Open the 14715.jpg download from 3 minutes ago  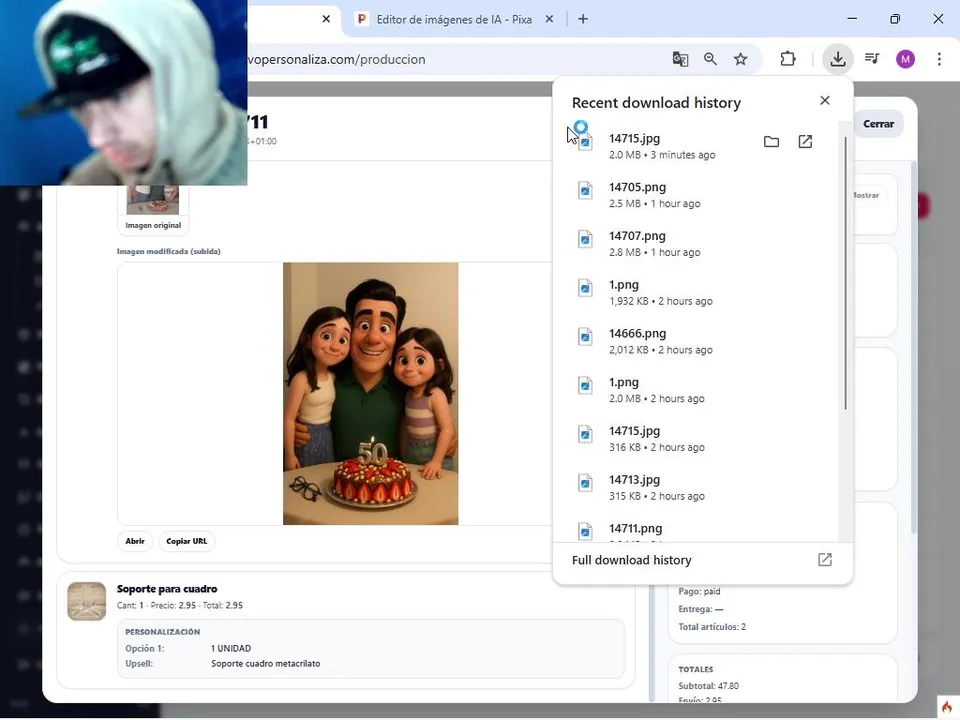tap(696, 146)
